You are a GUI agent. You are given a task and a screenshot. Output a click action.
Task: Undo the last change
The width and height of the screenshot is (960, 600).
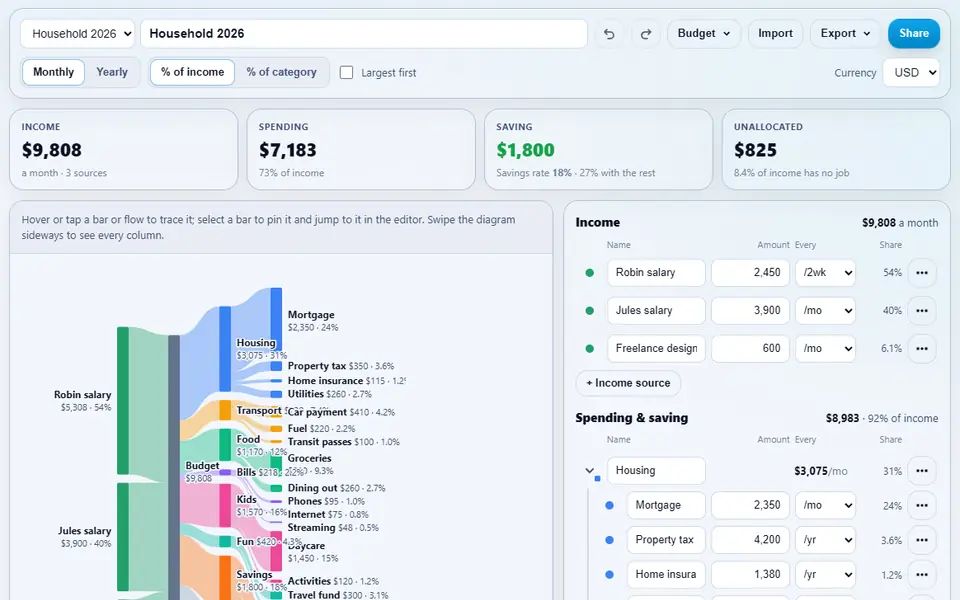(609, 34)
